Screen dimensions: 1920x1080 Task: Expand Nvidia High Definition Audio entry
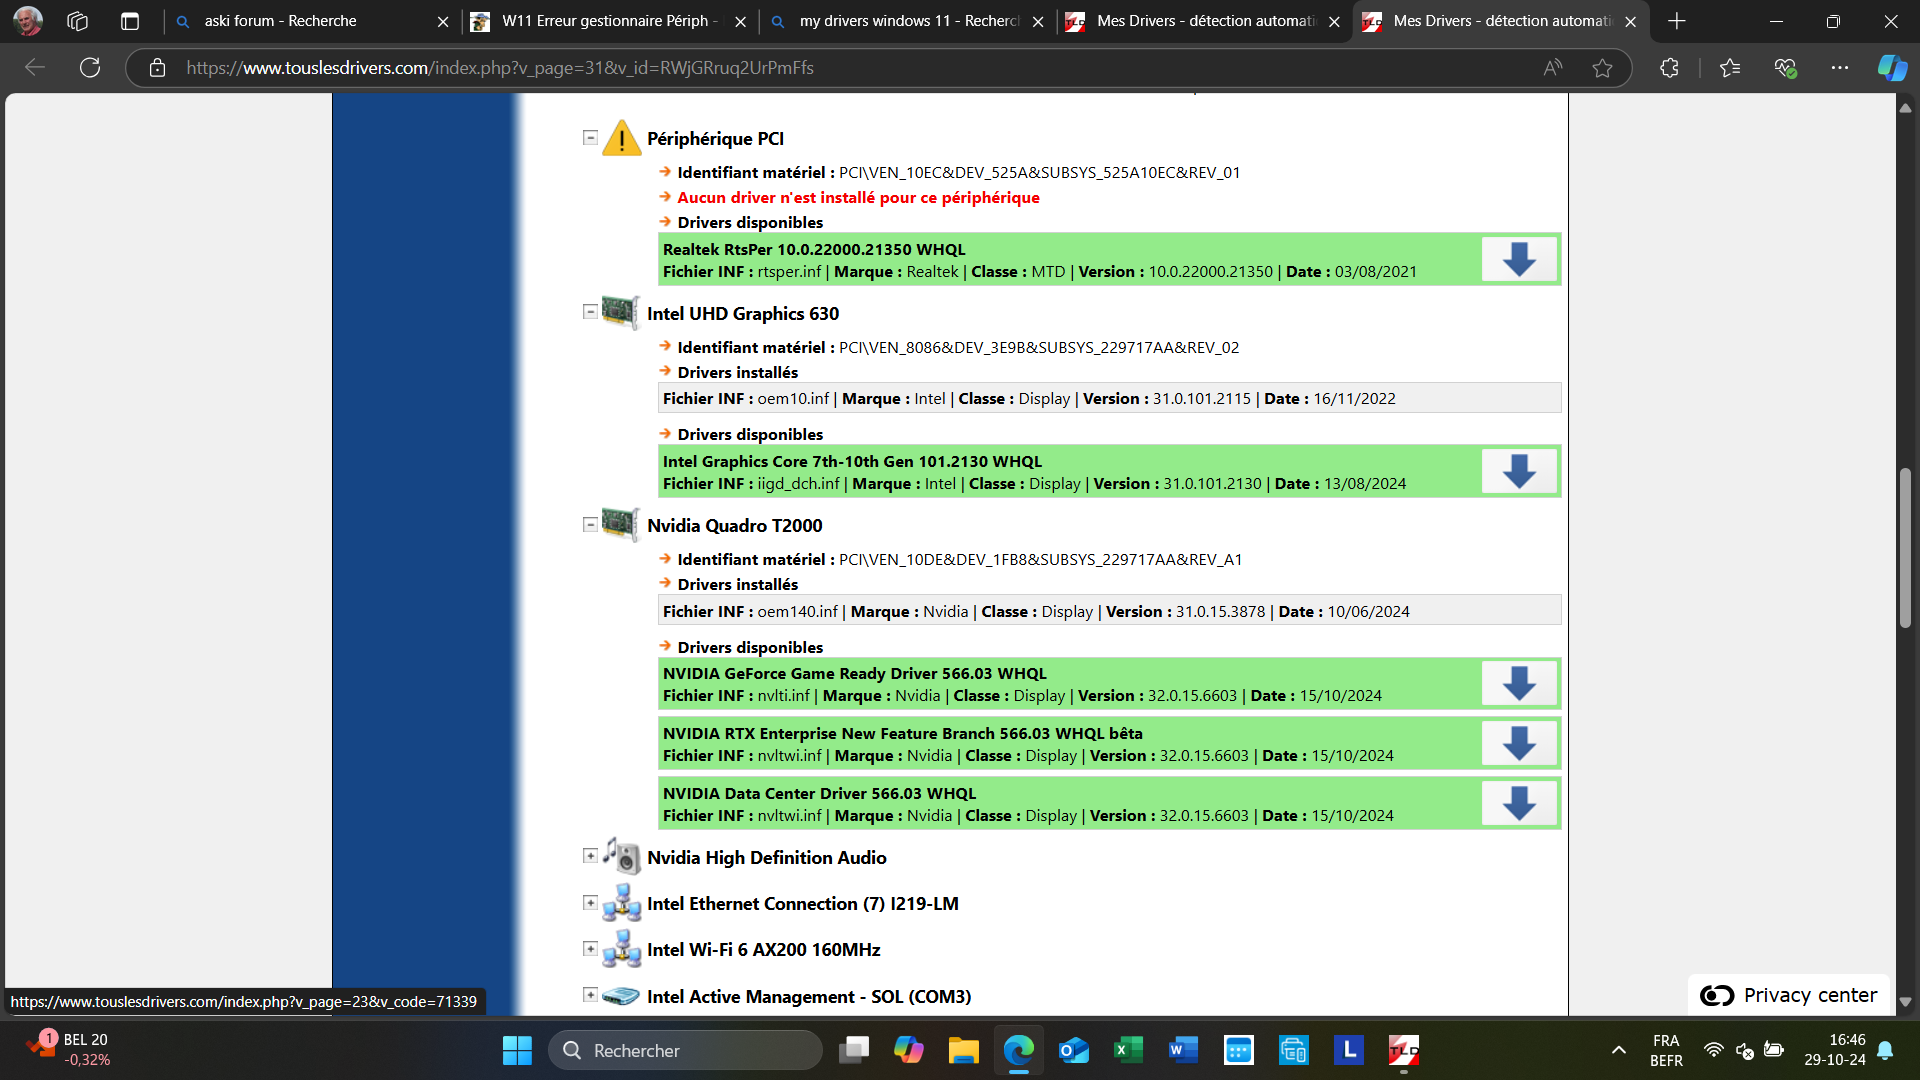point(590,856)
